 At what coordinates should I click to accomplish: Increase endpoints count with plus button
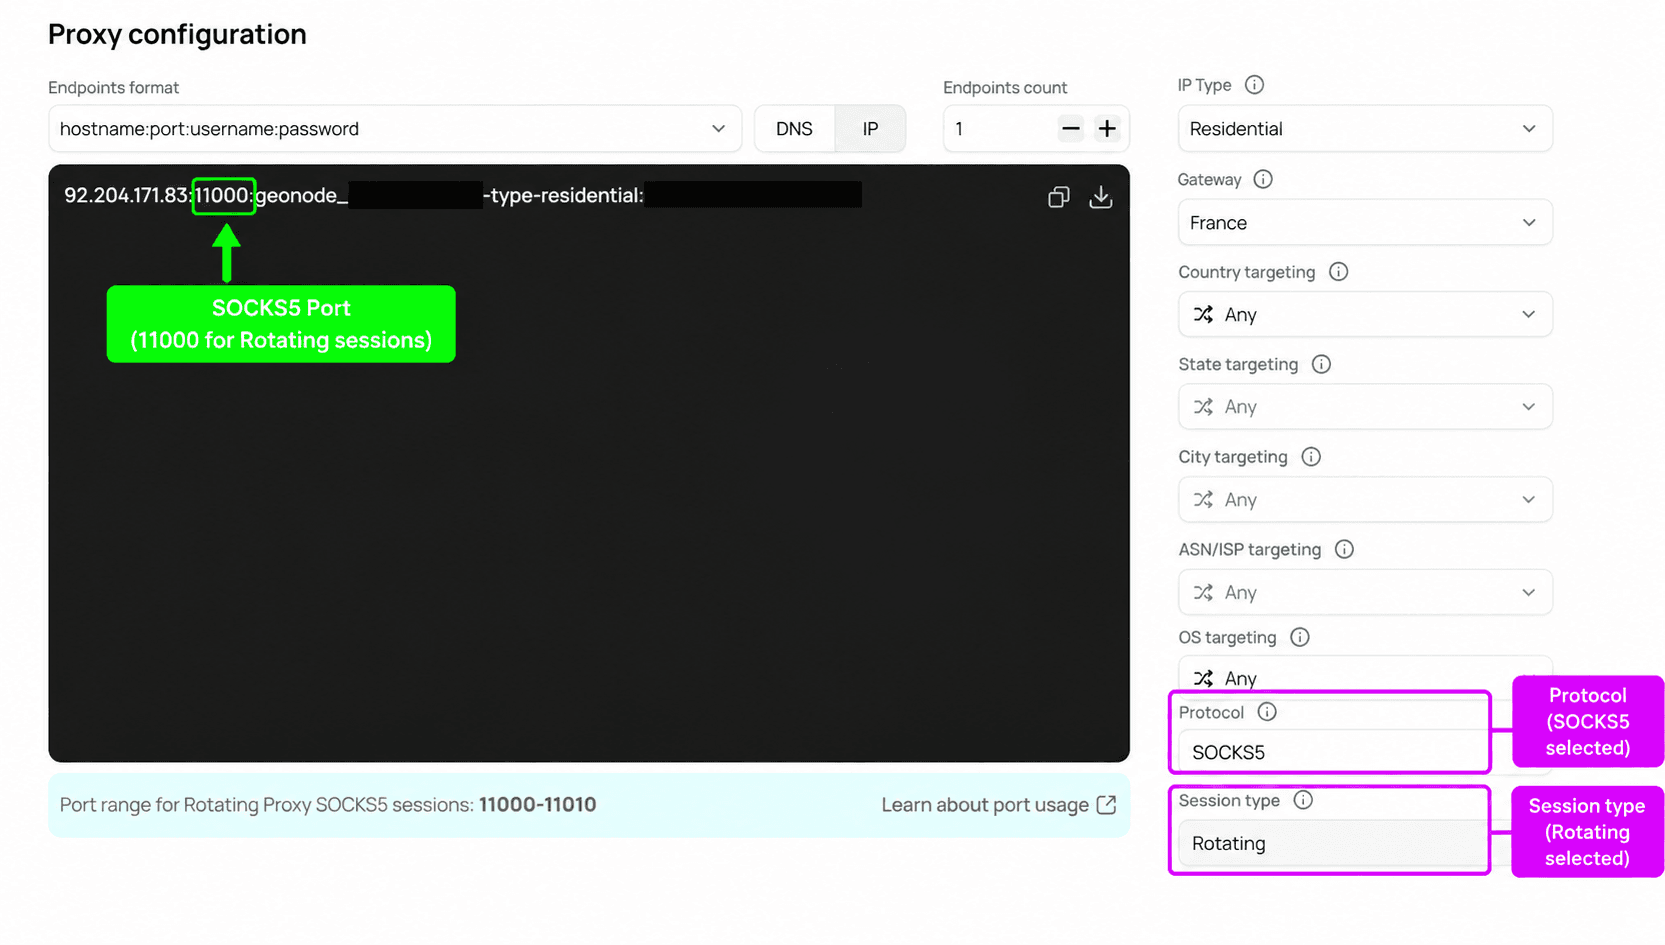click(1107, 129)
